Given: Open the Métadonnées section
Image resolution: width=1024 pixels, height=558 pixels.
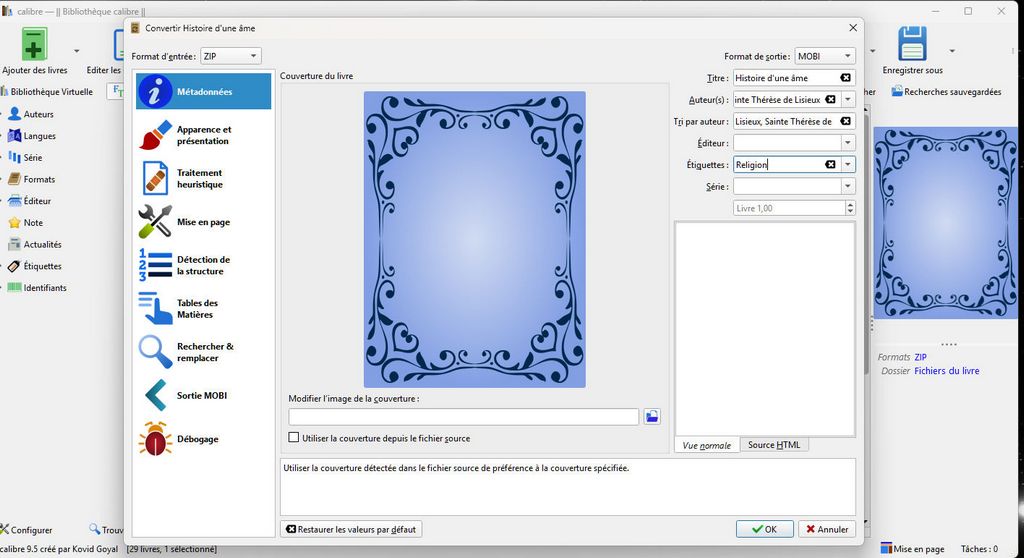Looking at the screenshot, I should coord(203,92).
